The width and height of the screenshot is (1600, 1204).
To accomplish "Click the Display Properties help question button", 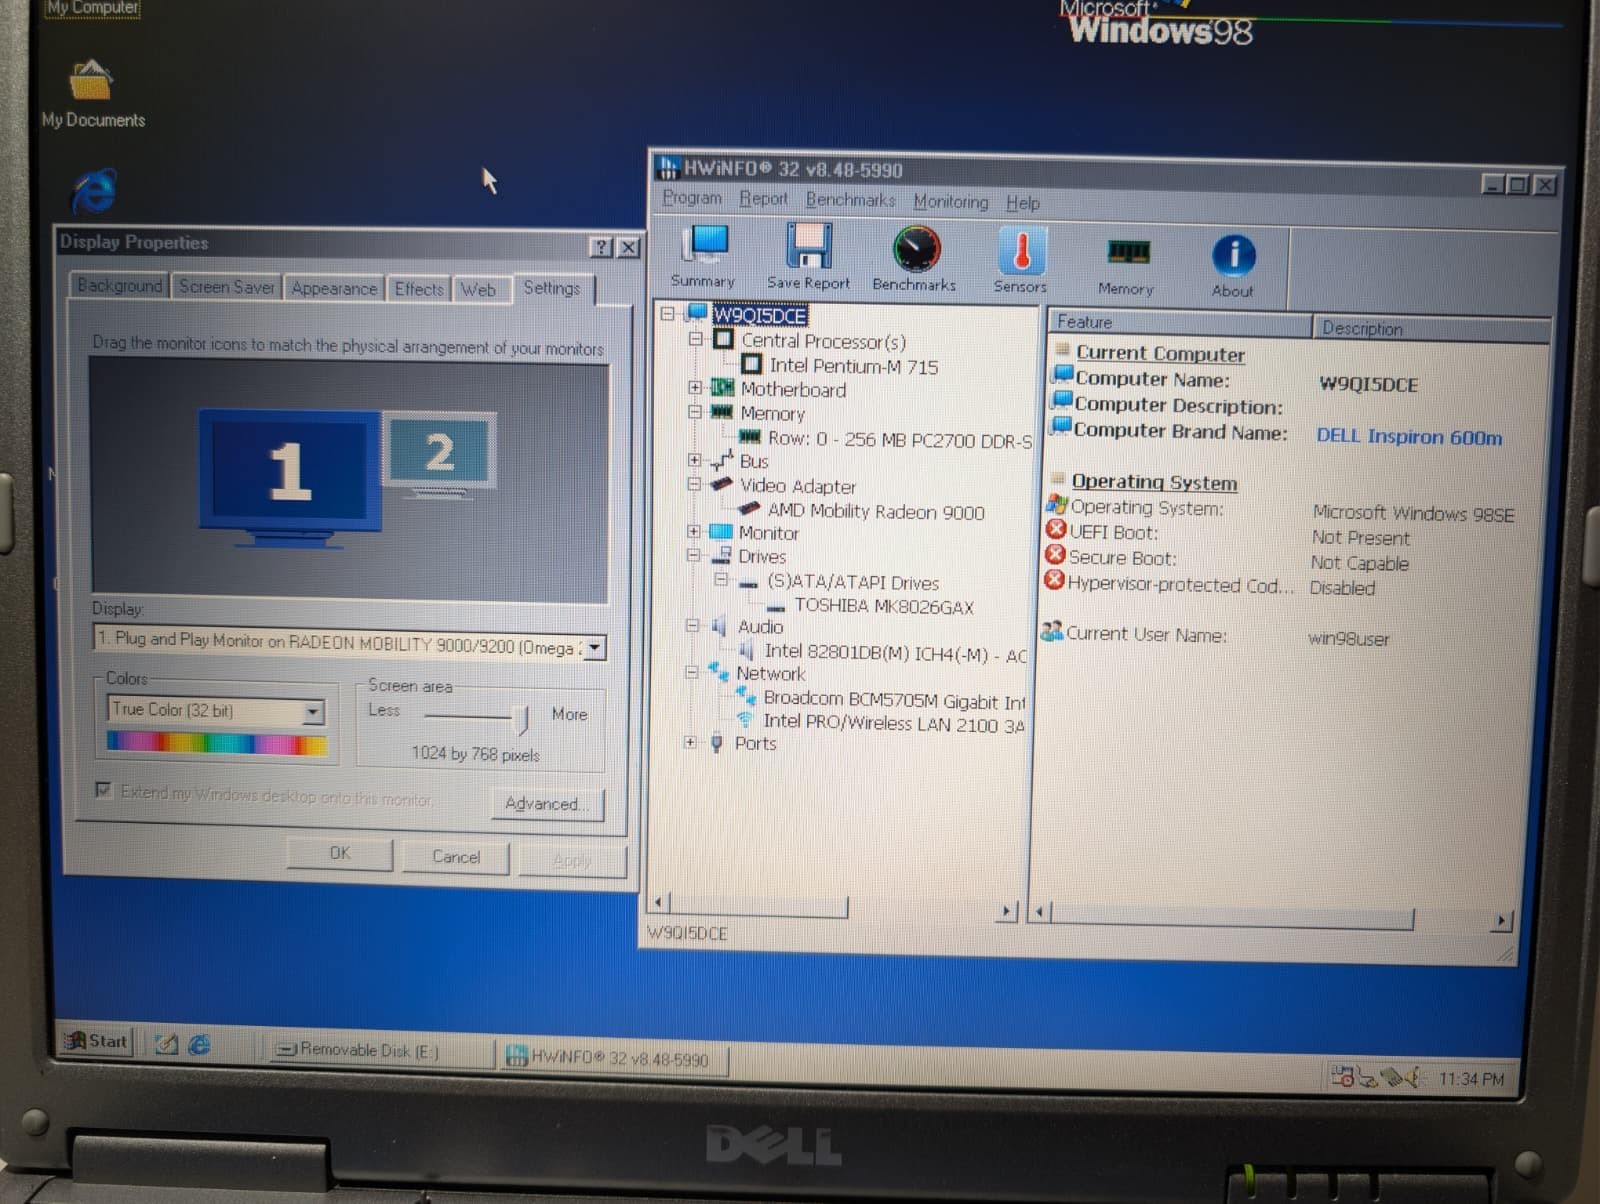I will tap(601, 247).
